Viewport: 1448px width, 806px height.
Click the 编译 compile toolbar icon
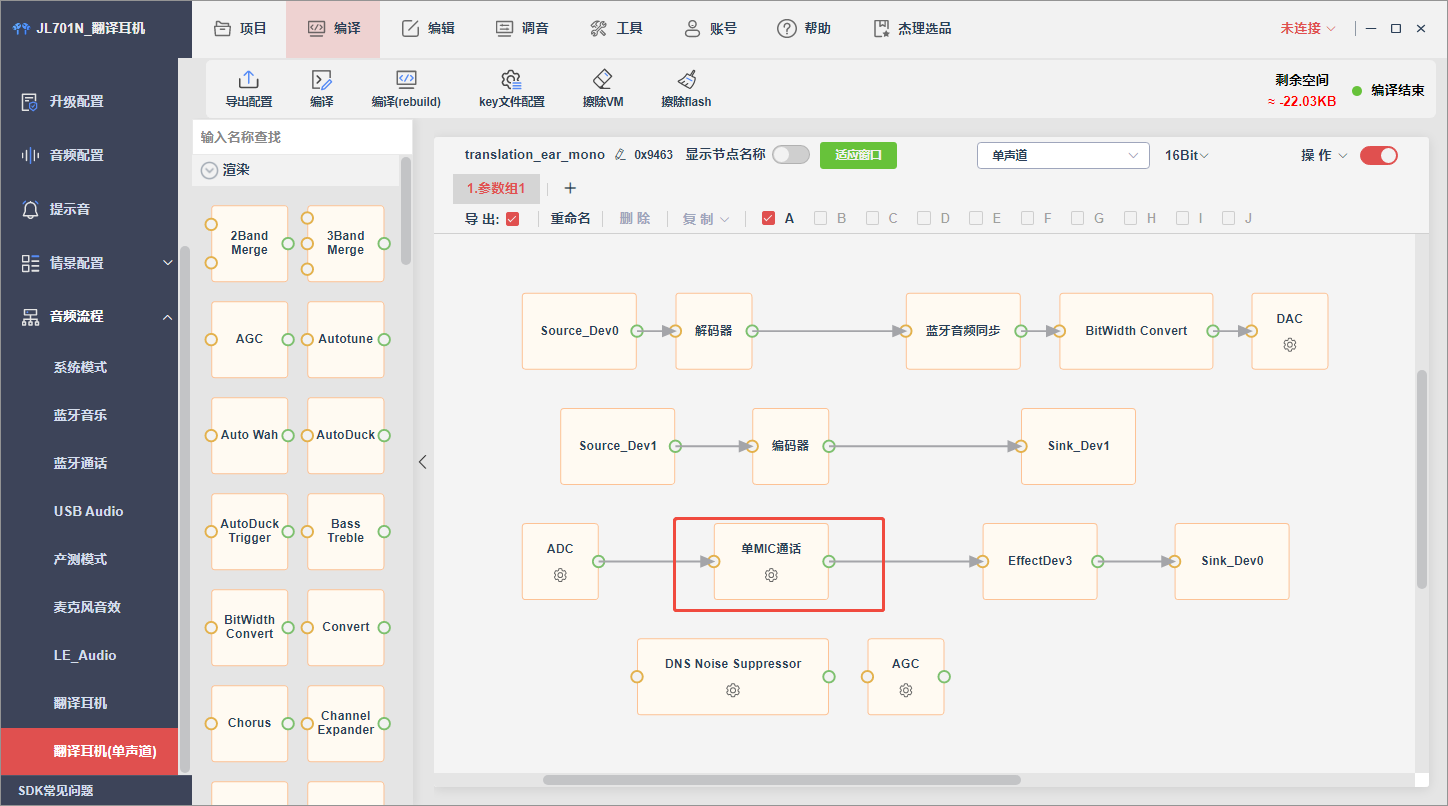(321, 80)
